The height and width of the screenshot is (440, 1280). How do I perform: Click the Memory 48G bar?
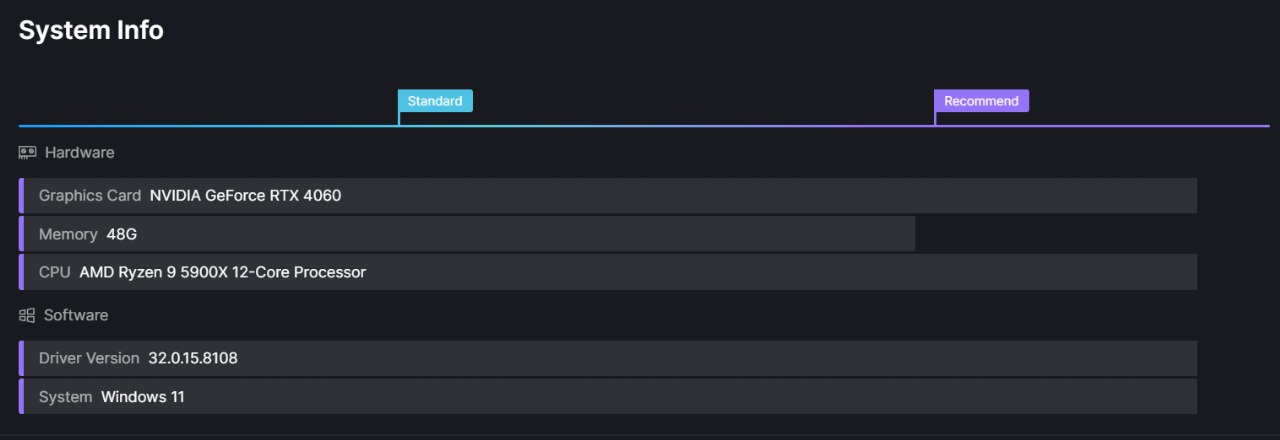pyautogui.click(x=467, y=234)
